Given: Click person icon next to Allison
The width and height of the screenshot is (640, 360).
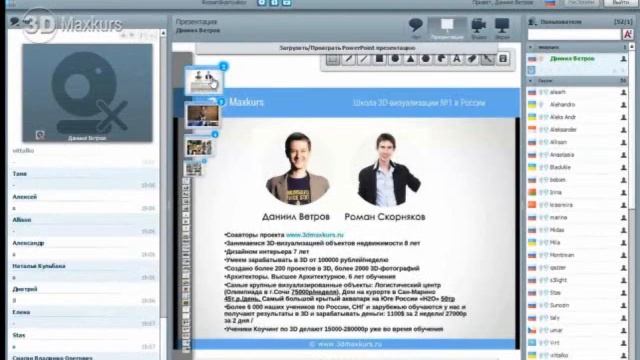Looking at the screenshot, I should point(624,142).
